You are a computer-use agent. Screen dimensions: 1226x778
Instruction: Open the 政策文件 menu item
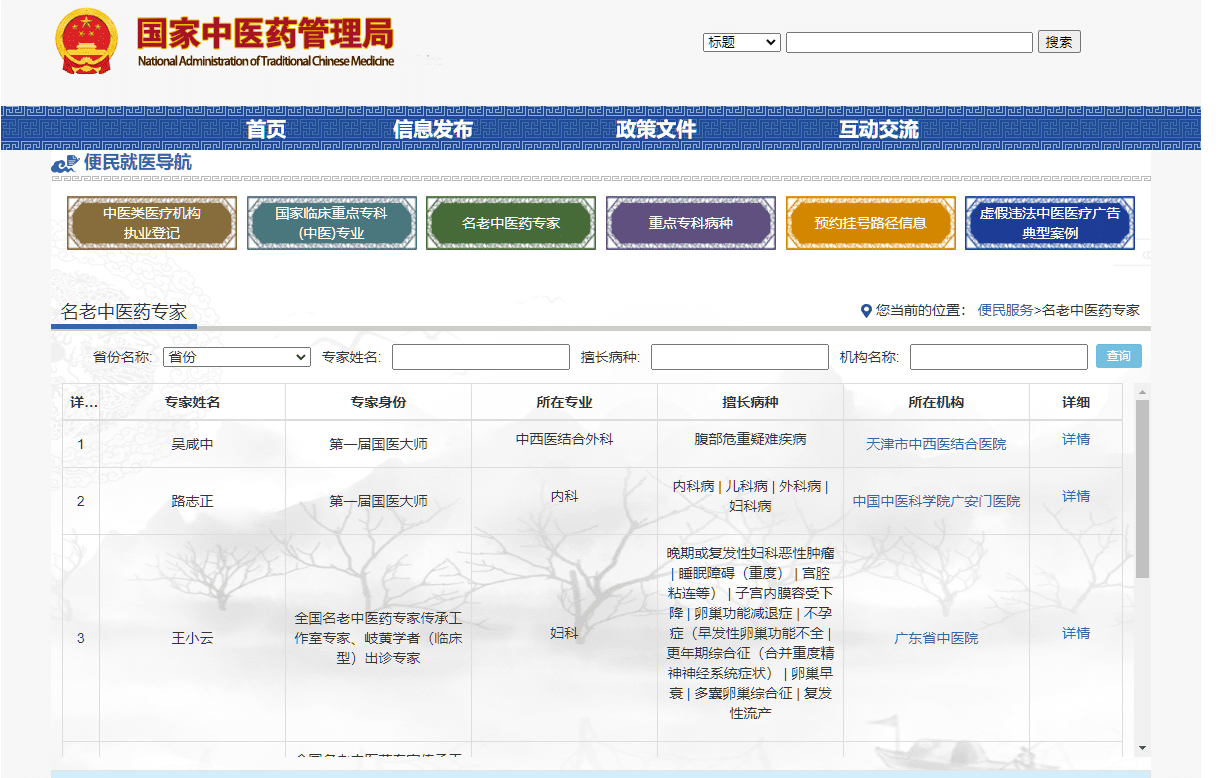click(656, 129)
